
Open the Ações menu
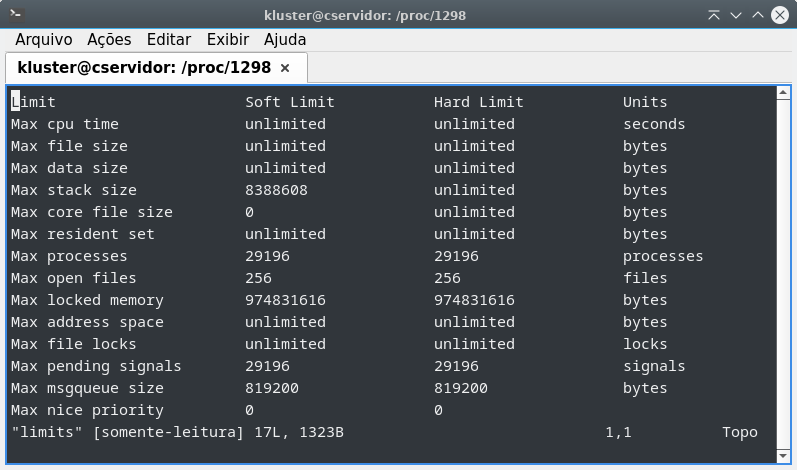click(109, 40)
